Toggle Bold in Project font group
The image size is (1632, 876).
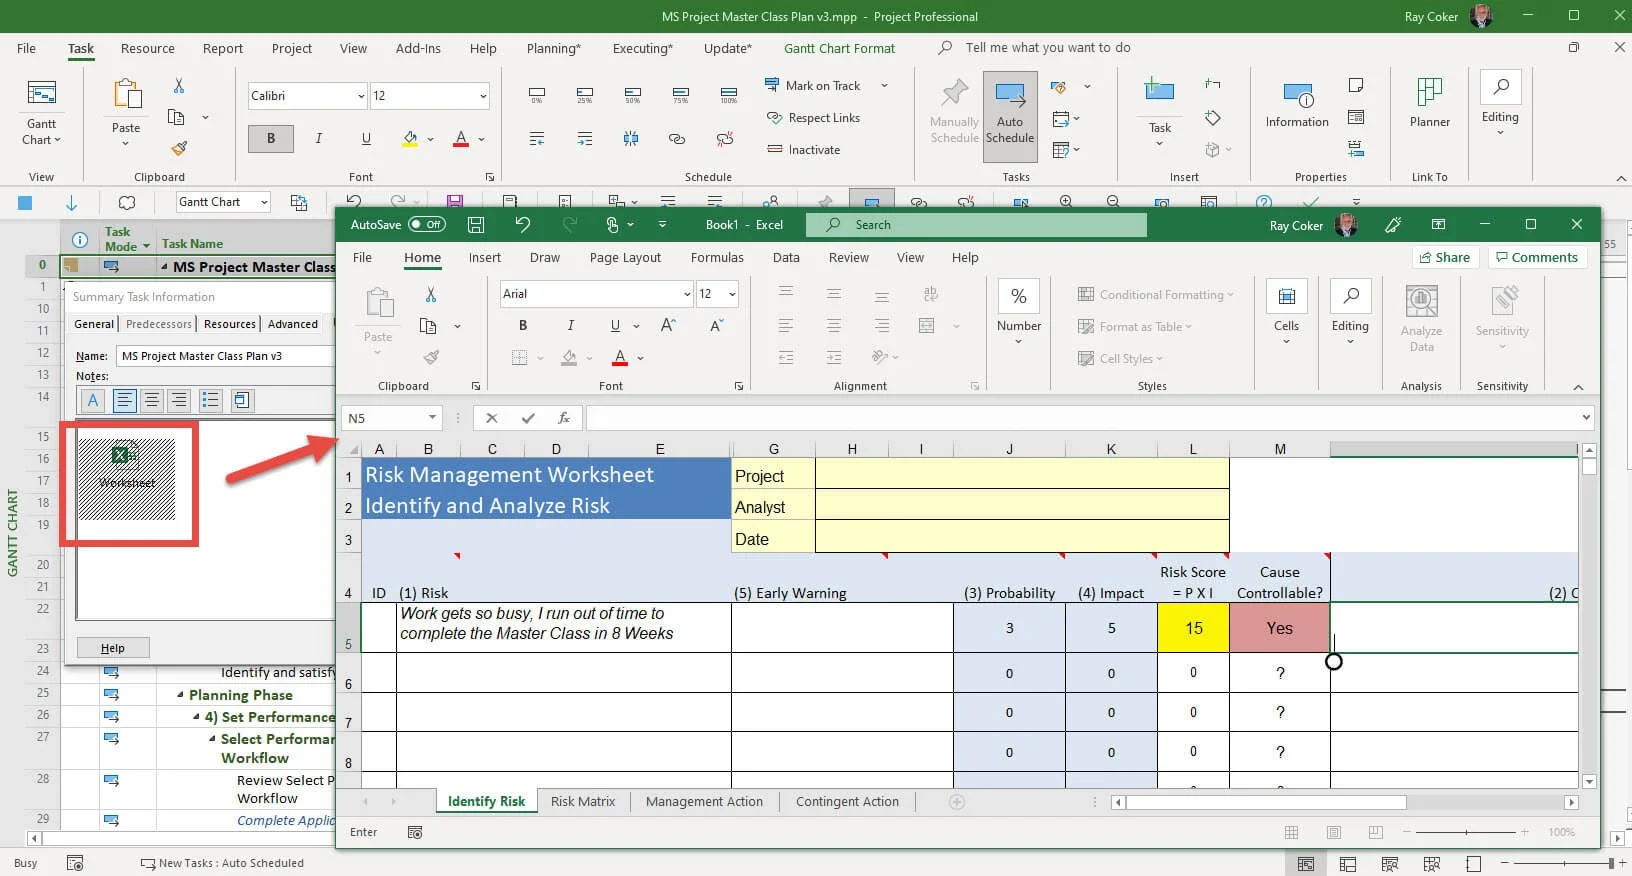pyautogui.click(x=271, y=138)
